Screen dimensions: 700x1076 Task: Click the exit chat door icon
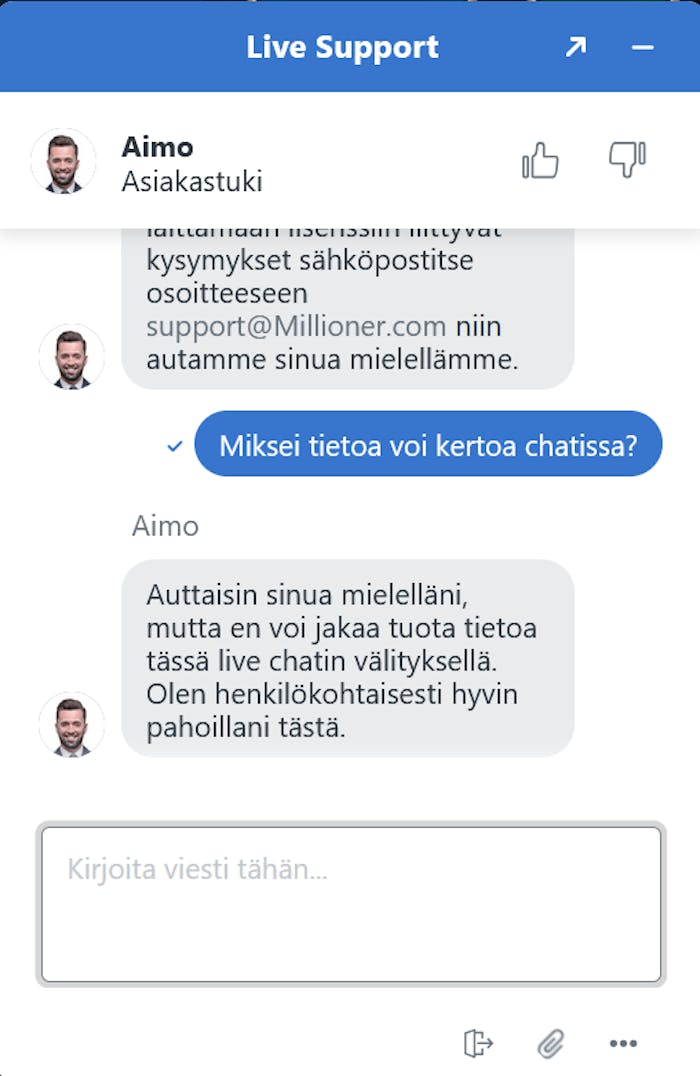(x=478, y=1043)
